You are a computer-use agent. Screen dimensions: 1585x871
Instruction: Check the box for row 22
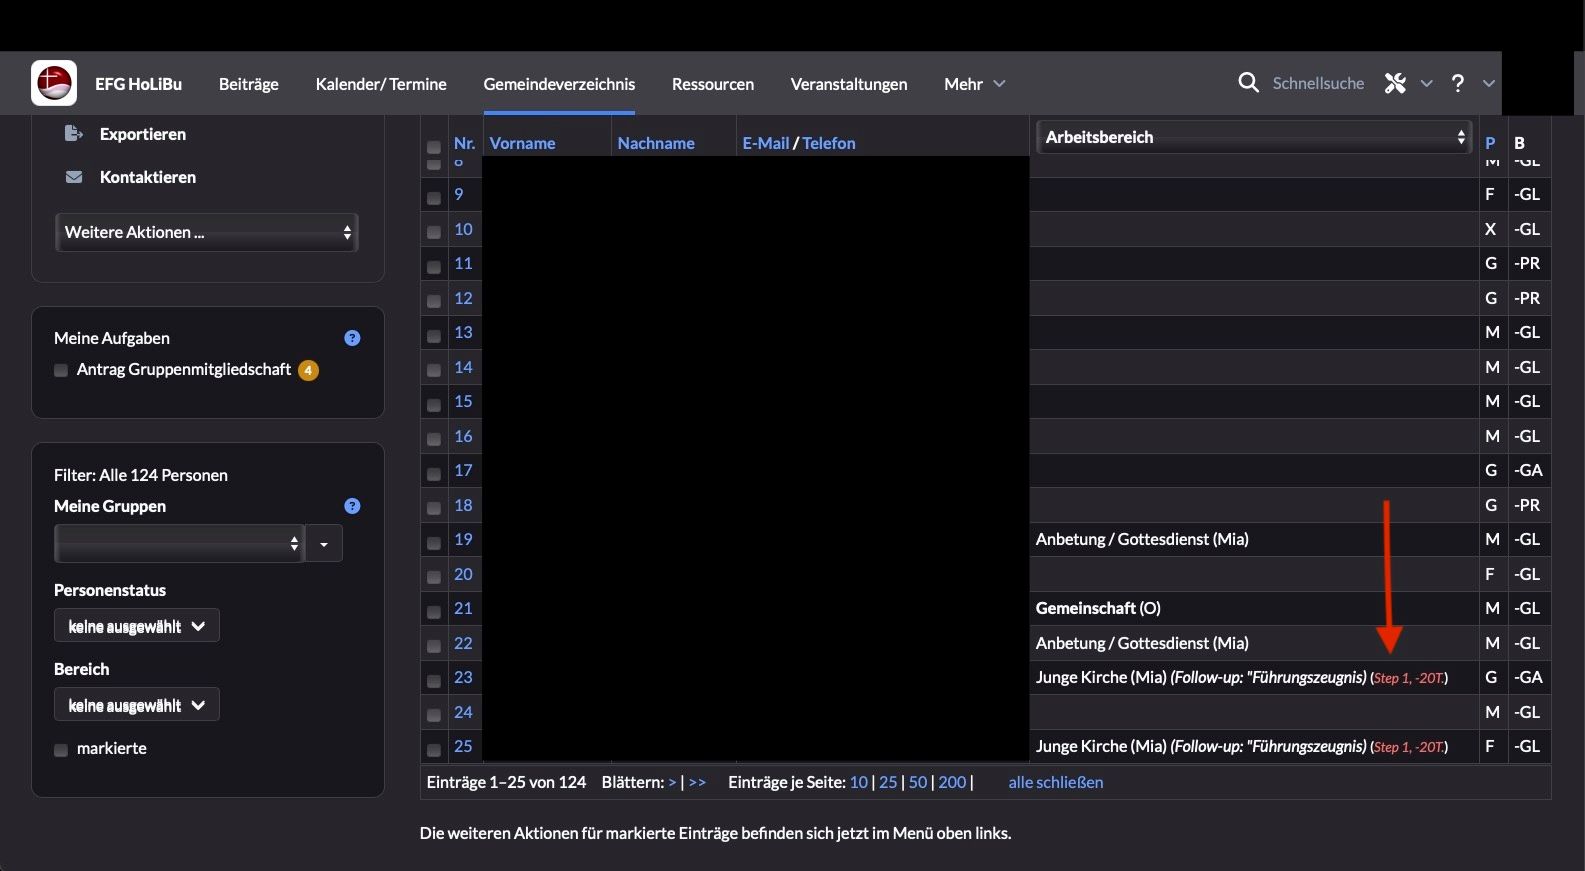434,646
